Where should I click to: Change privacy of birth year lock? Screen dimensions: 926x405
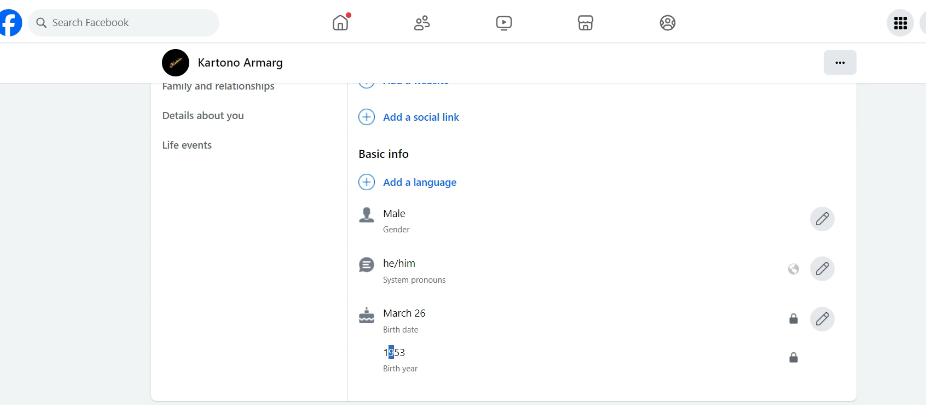793,357
